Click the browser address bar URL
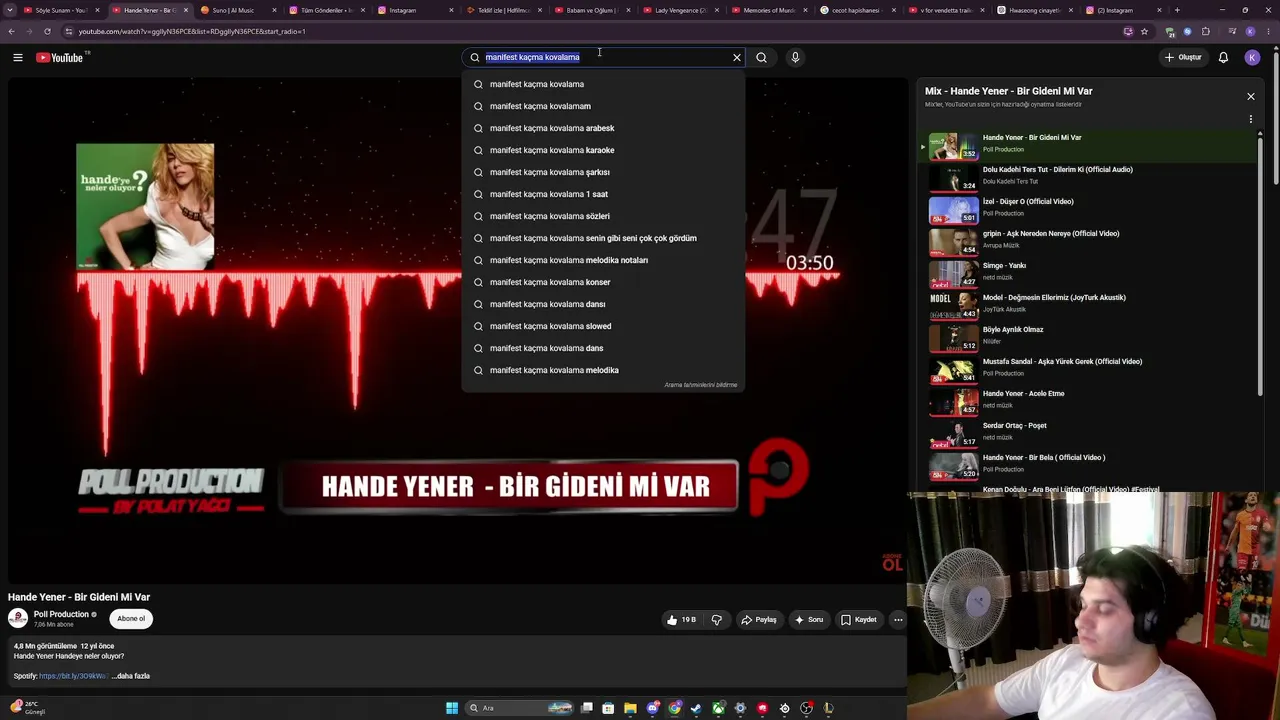Viewport: 1280px width, 720px height. [x=192, y=31]
